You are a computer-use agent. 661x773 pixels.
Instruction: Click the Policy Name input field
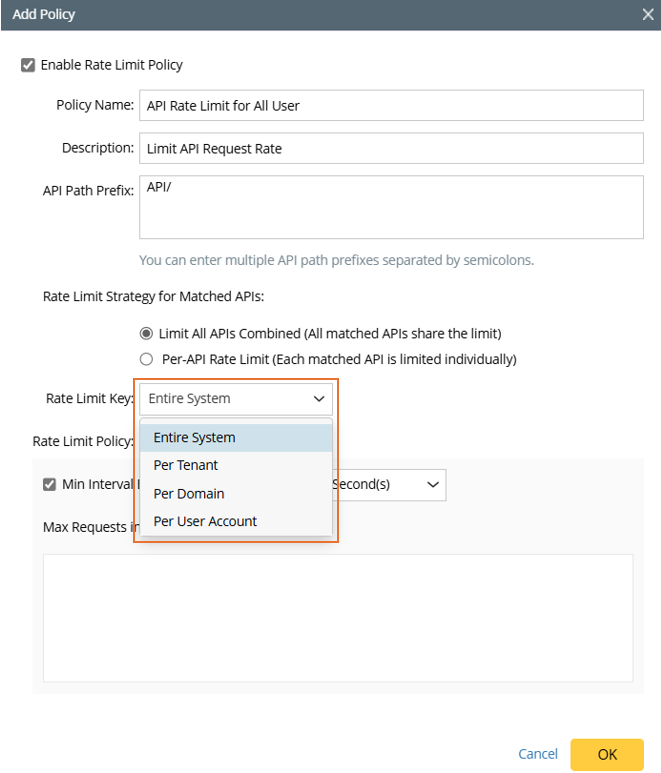389,105
